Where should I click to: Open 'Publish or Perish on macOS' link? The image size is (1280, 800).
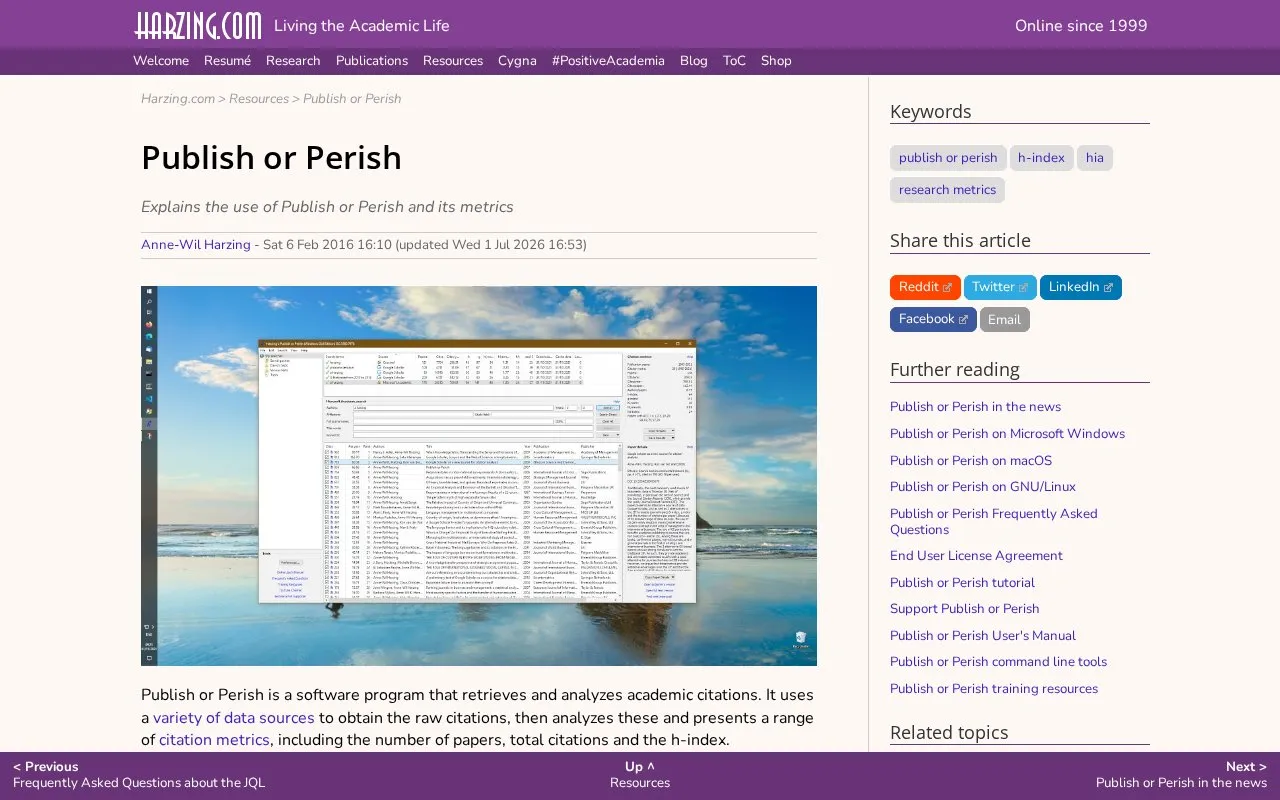pos(971,461)
